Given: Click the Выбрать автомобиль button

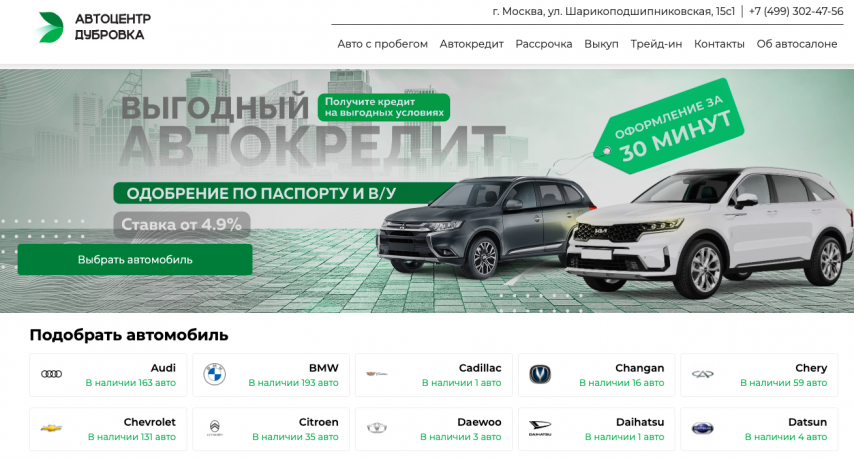Looking at the screenshot, I should pyautogui.click(x=135, y=260).
